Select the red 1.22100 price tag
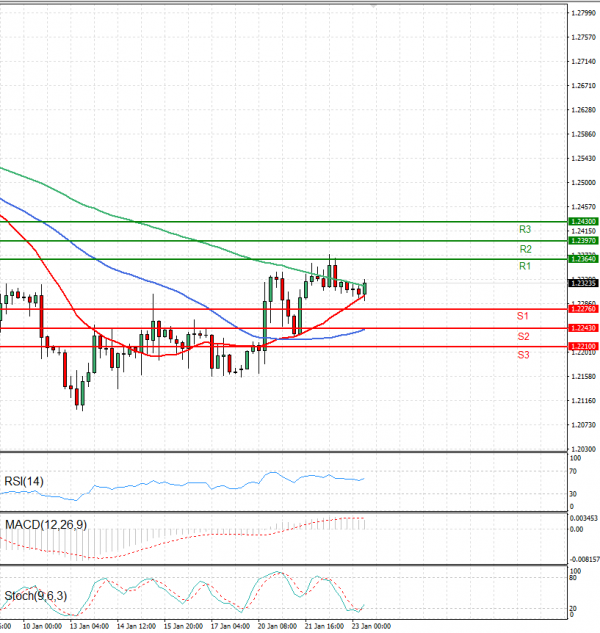The width and height of the screenshot is (600, 633). (x=583, y=346)
